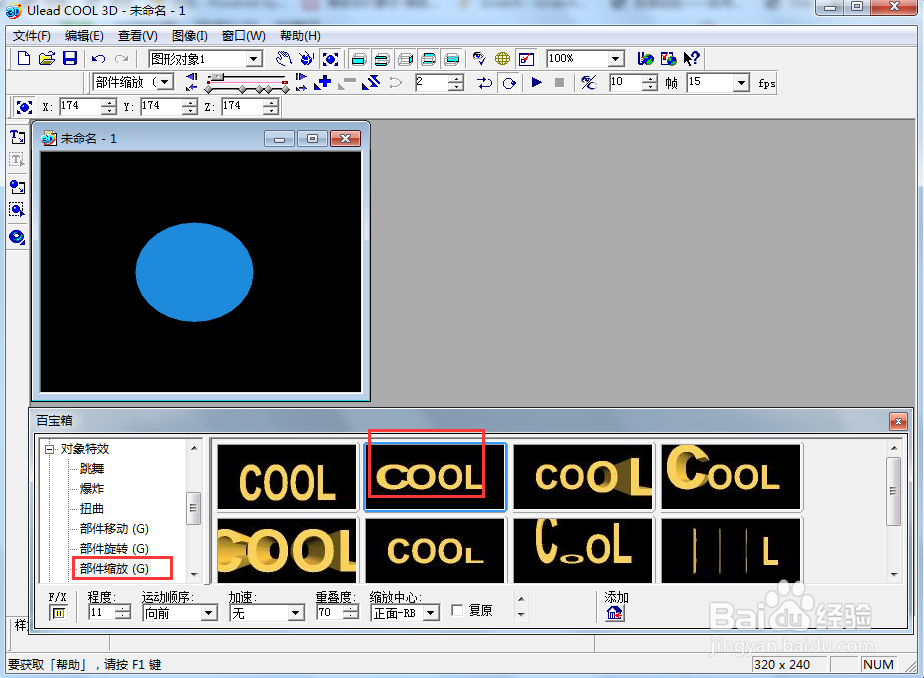Screen dimensions: 924x678
Task: Select 部件缩放 (G) in effects tree
Action: point(114,569)
